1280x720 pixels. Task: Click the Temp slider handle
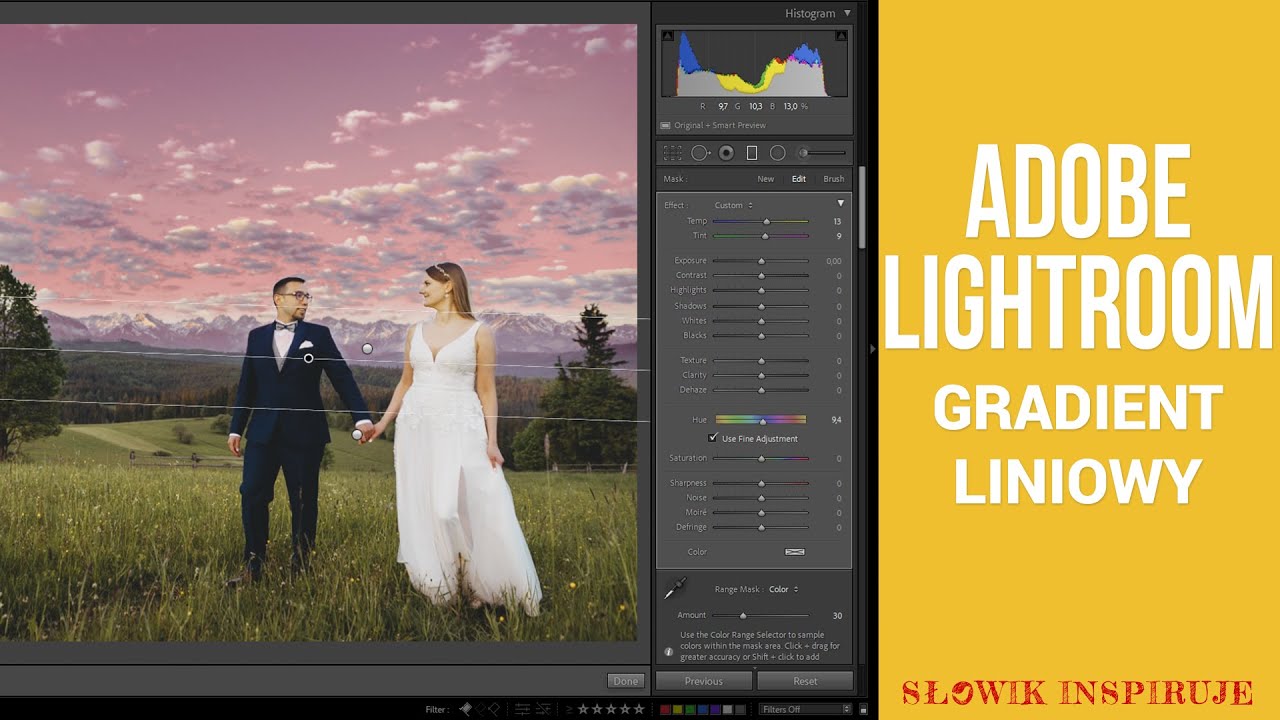click(x=767, y=221)
